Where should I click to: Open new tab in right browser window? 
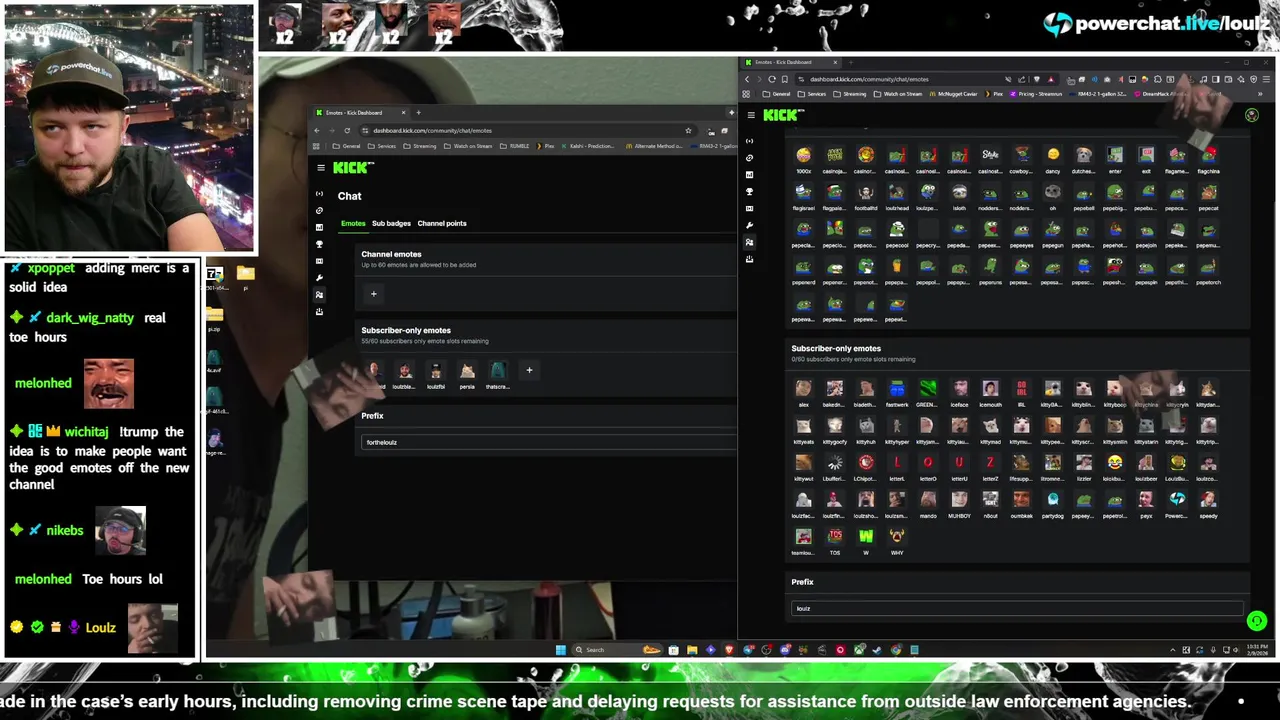850,62
